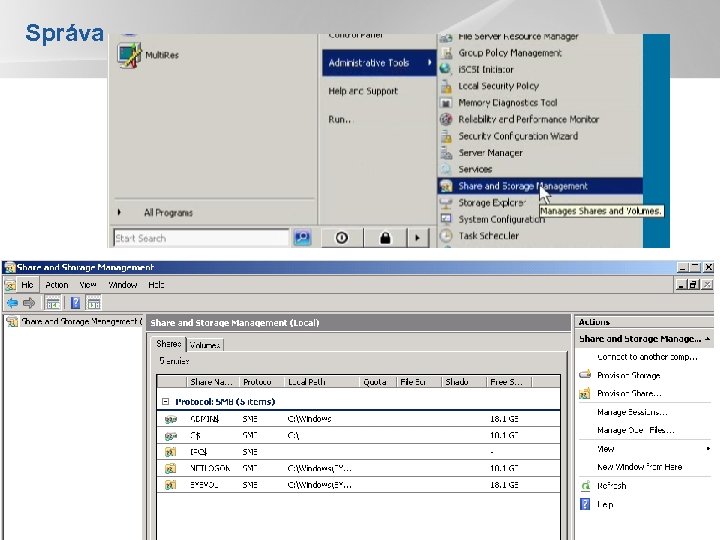
Task: Click Manage Sessions in Actions pane
Action: [x=632, y=412]
